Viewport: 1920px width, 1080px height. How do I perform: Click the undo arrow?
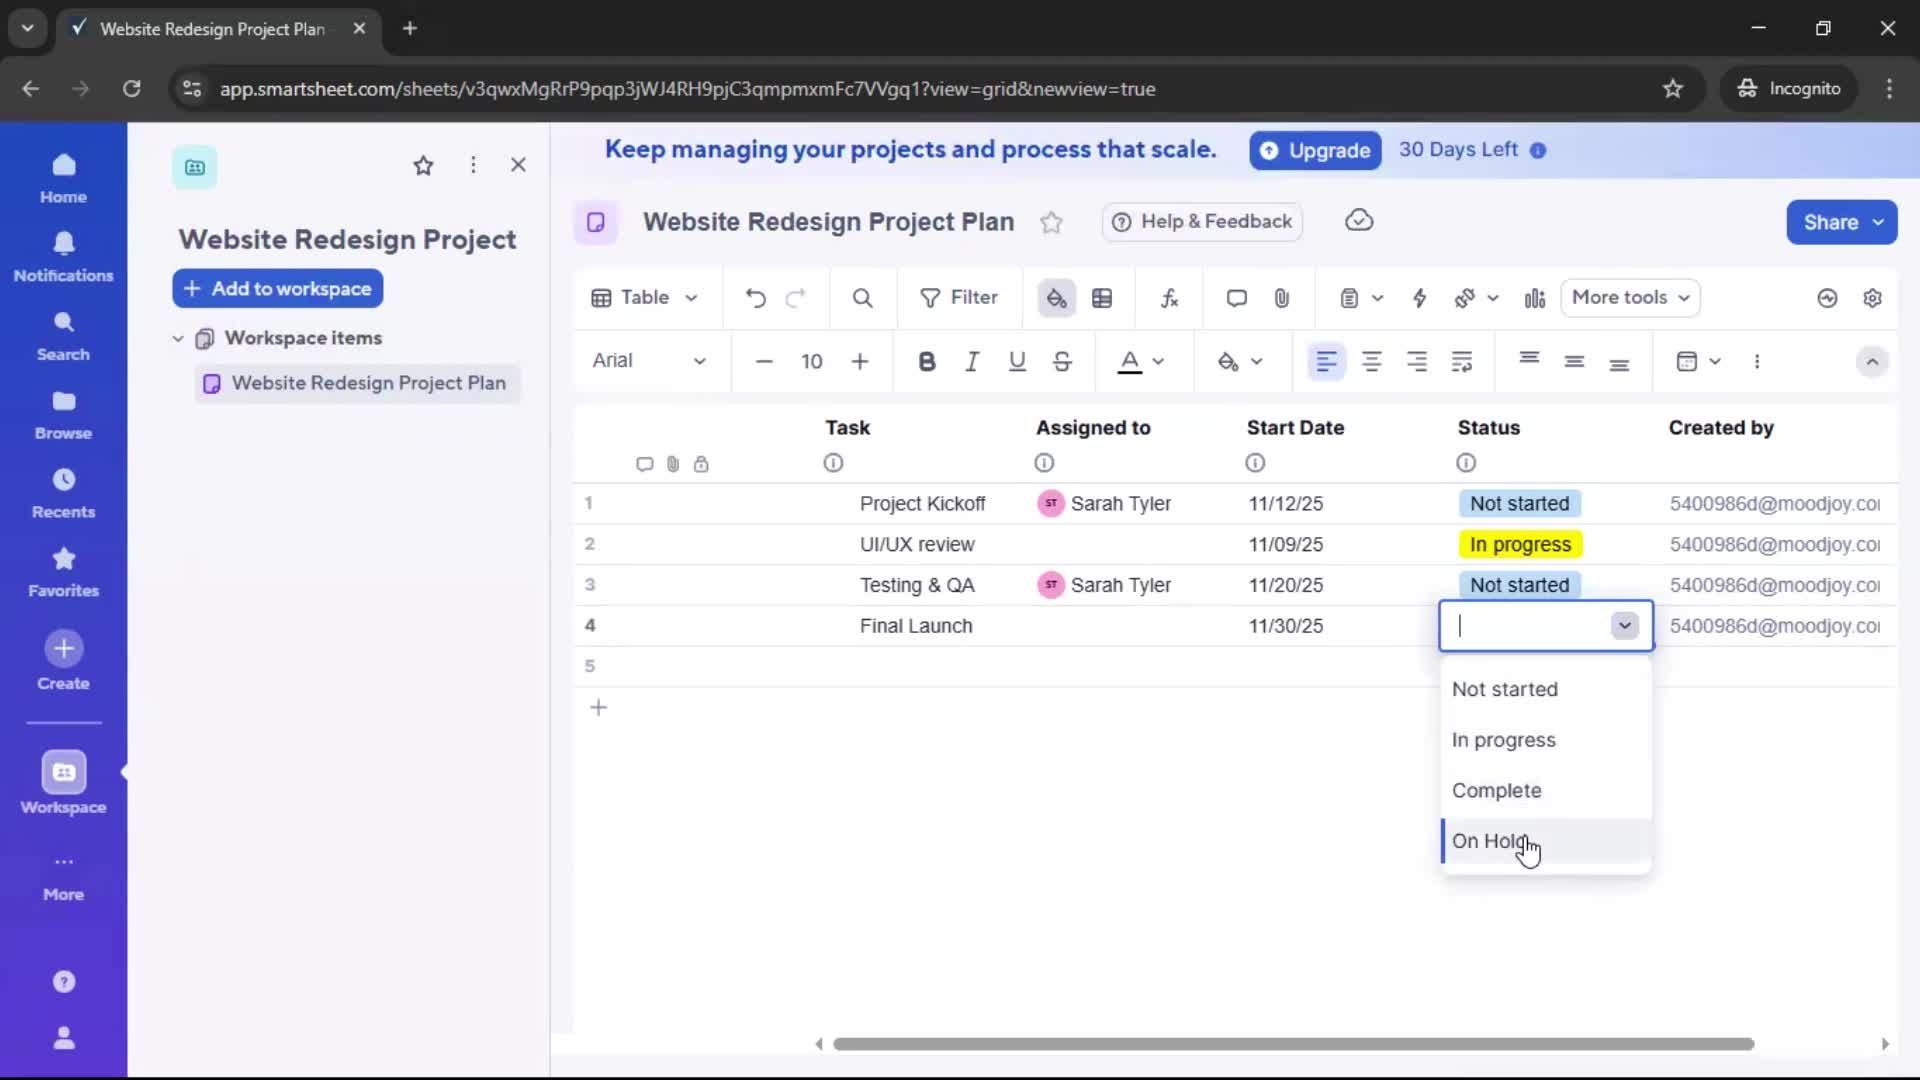pos(755,297)
